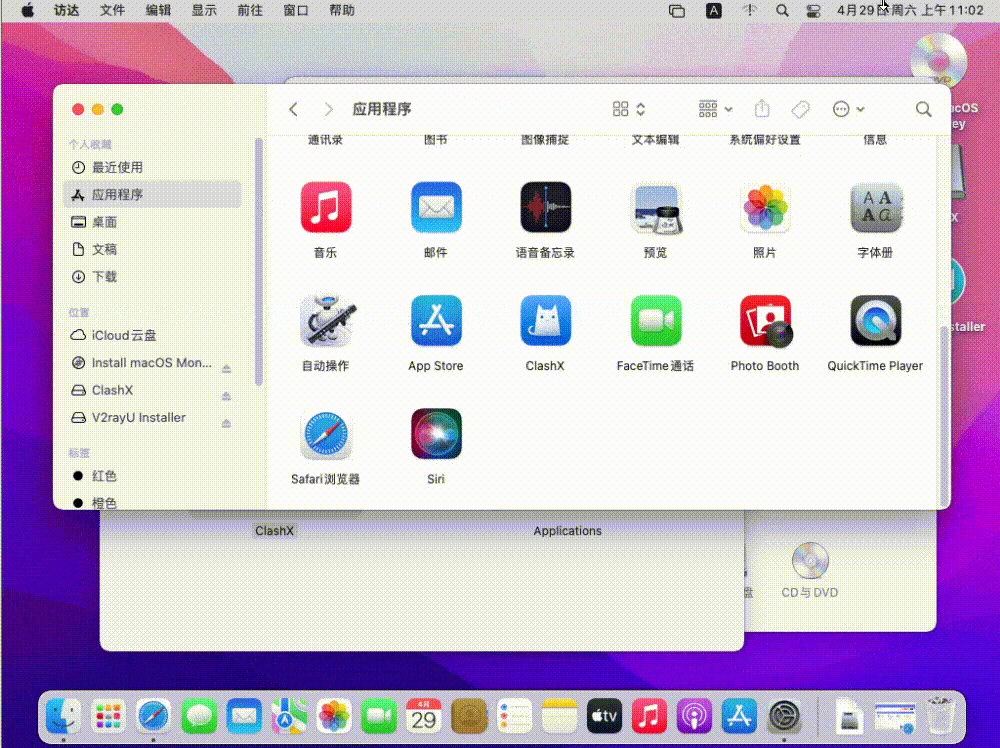The width and height of the screenshot is (1000, 748).
Task: Expand the group-by options dropdown
Action: click(716, 109)
